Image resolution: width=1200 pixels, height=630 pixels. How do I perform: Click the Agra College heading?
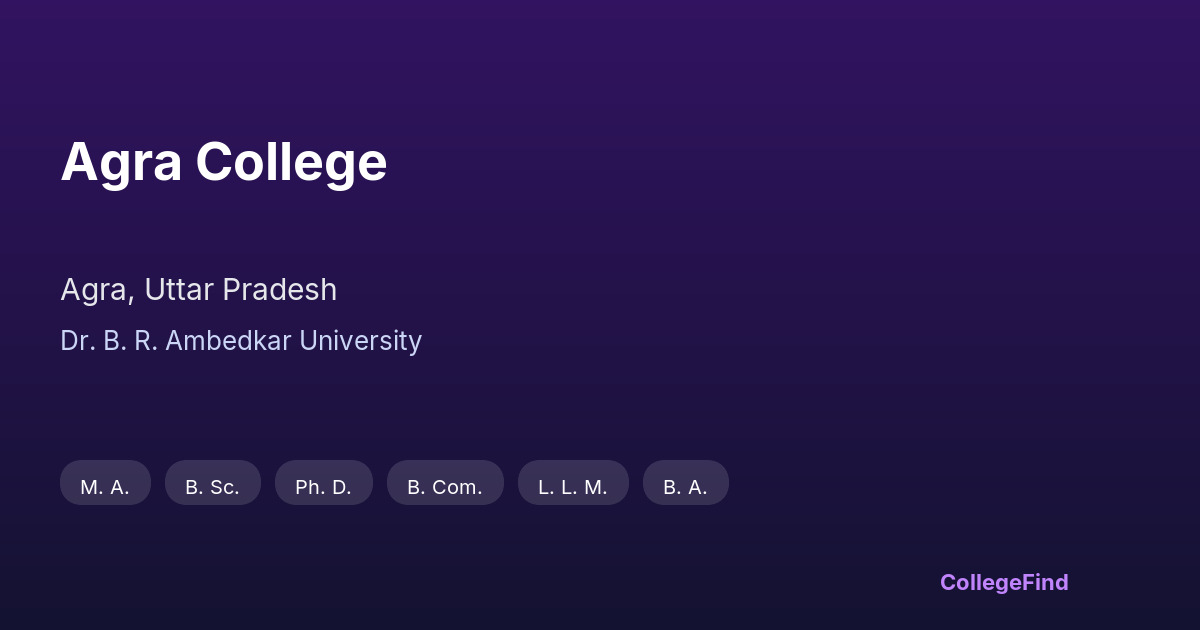coord(223,162)
